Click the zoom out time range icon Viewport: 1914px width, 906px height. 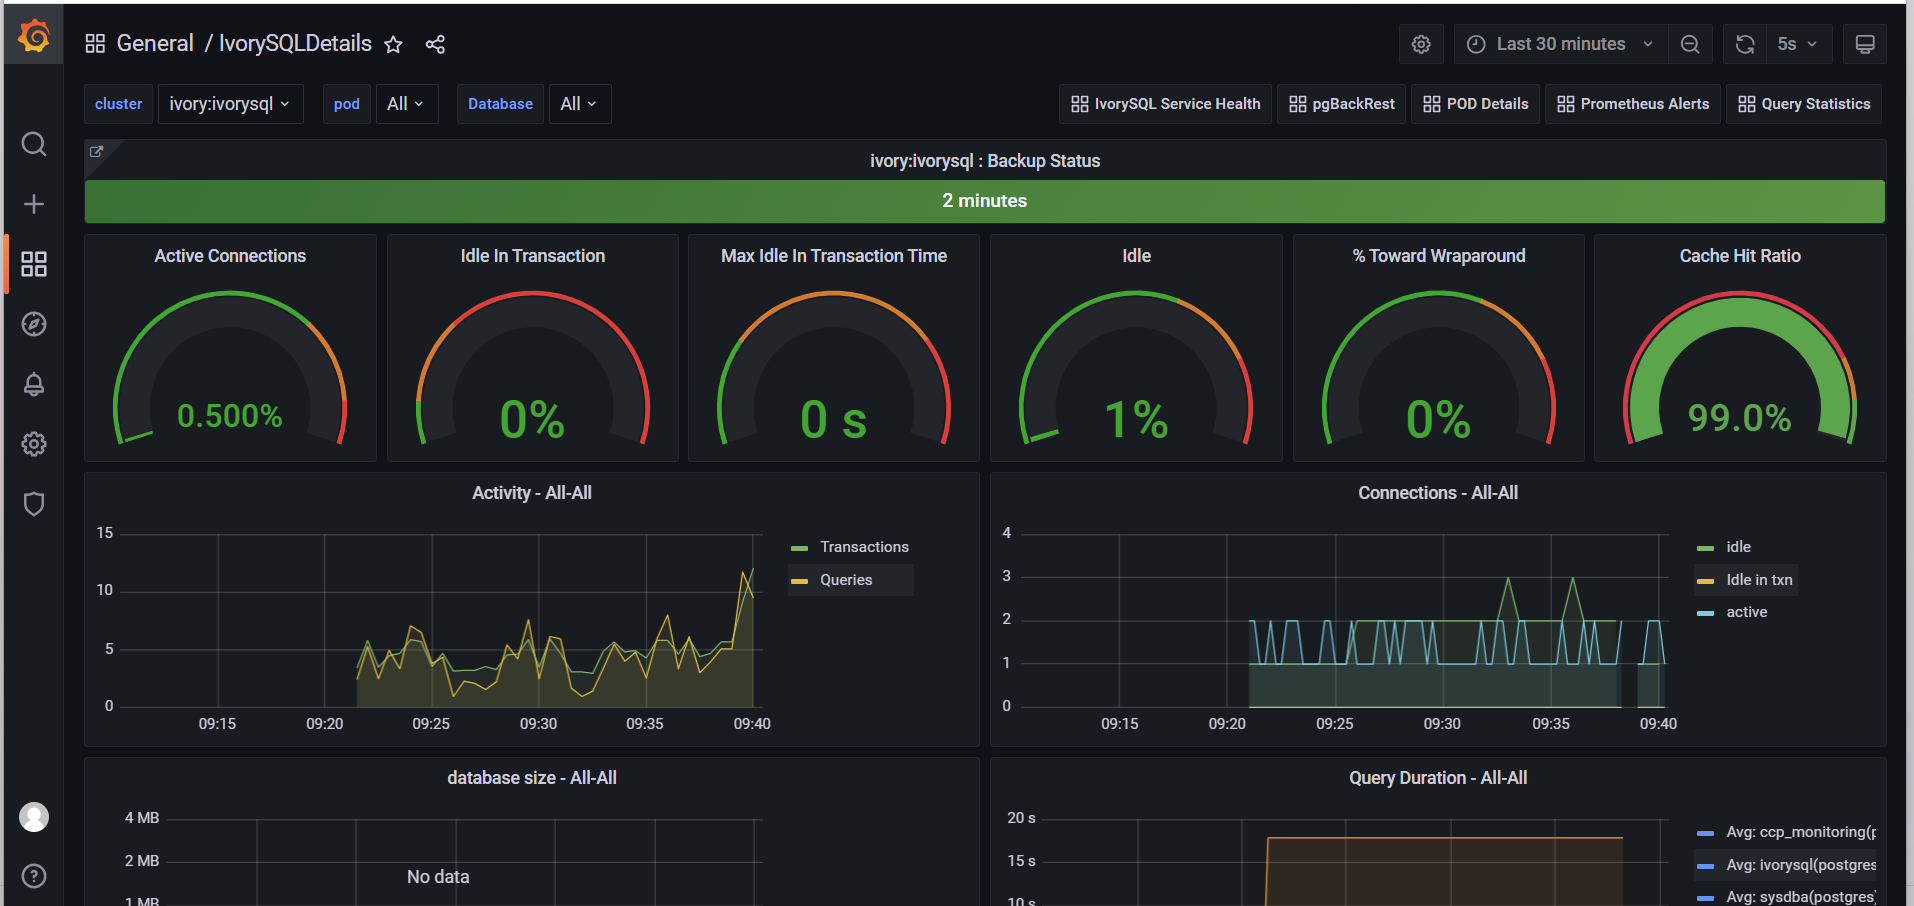pos(1689,44)
